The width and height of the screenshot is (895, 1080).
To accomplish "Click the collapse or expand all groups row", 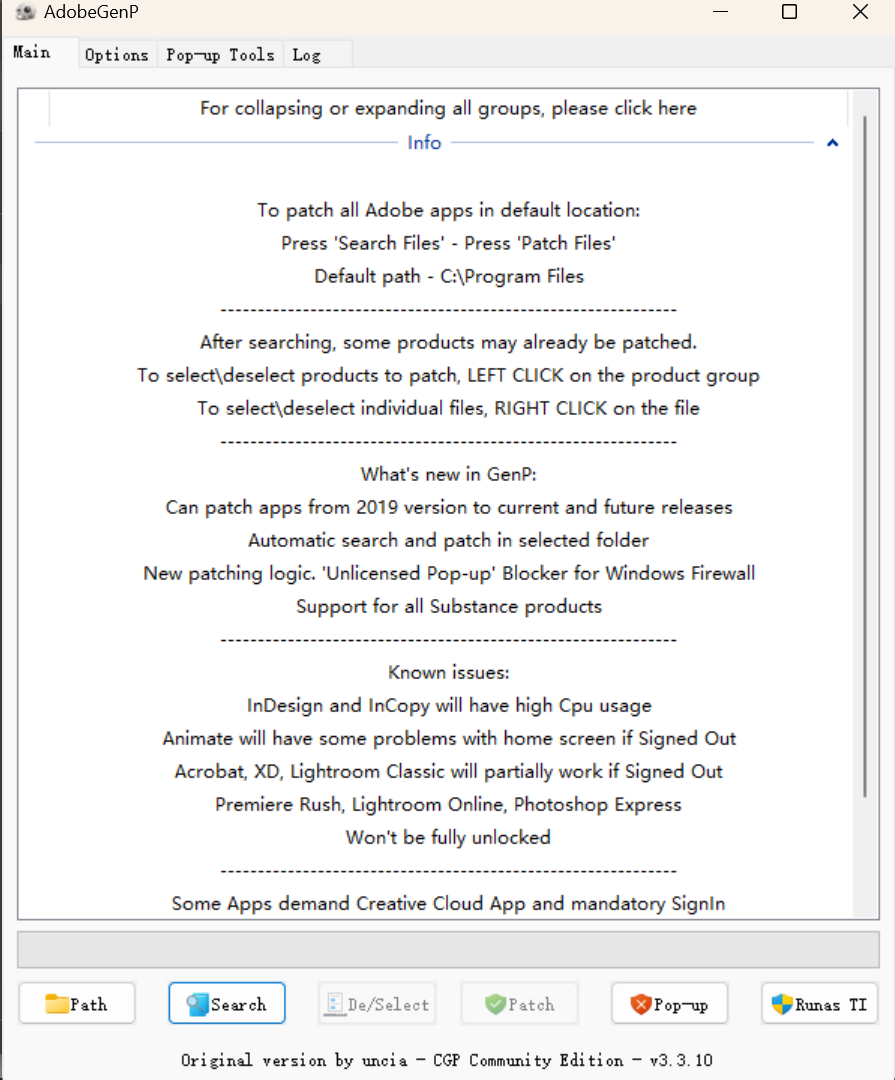I will tap(448, 108).
